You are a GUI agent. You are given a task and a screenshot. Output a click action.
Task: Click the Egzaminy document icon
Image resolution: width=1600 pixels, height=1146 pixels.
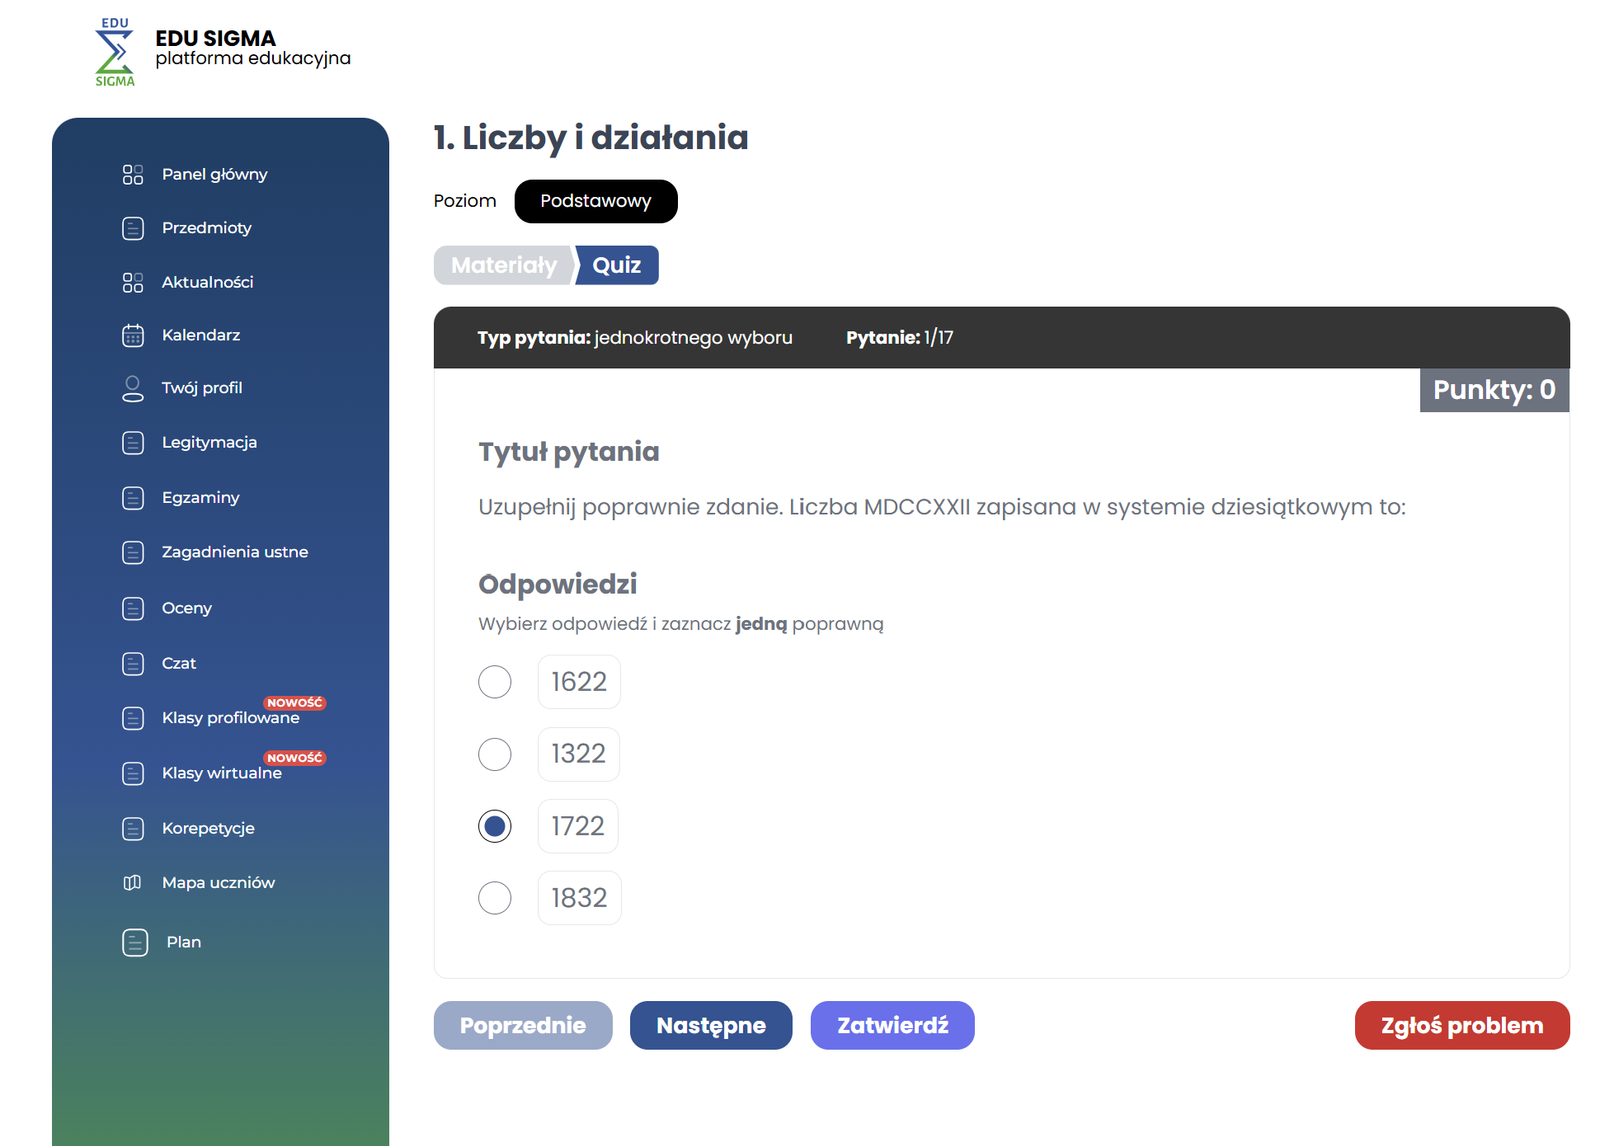tap(133, 498)
